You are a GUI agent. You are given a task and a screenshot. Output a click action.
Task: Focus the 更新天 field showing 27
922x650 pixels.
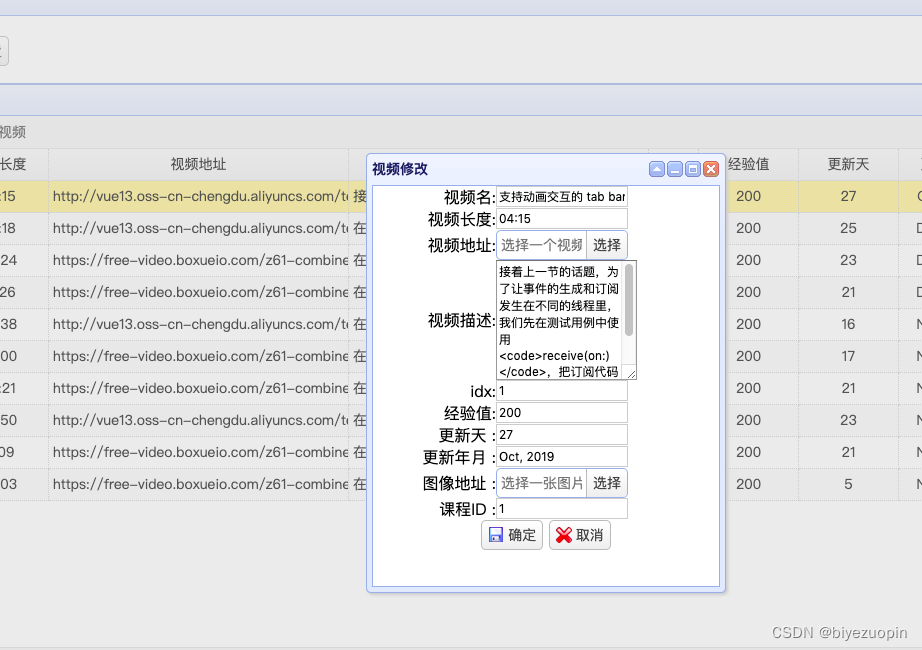(x=562, y=435)
